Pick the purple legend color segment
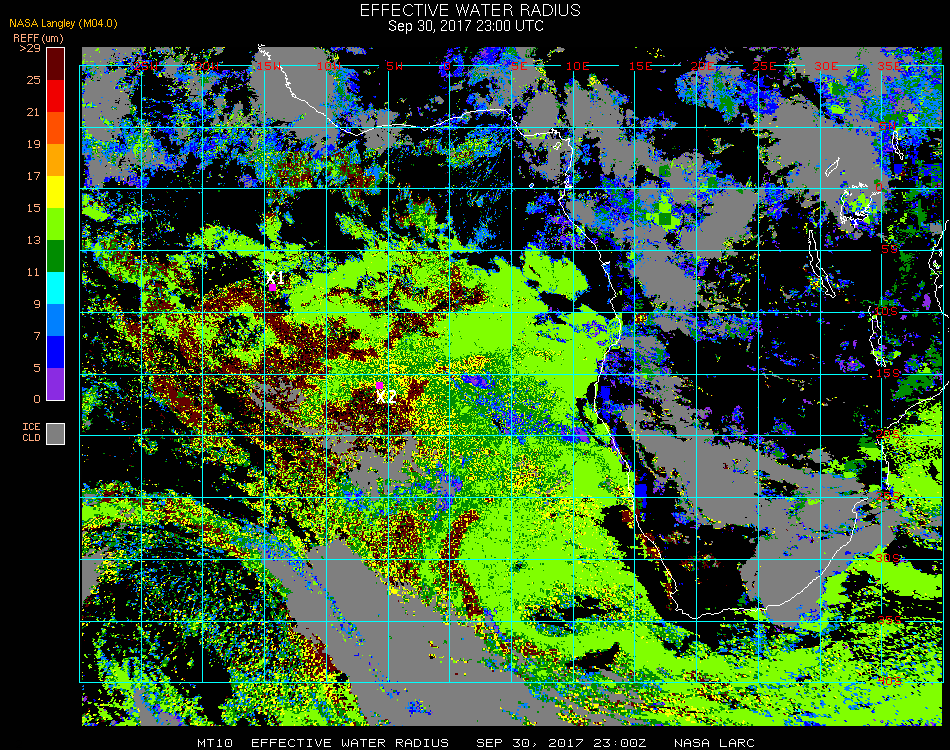This screenshot has width=950, height=750. pos(56,384)
